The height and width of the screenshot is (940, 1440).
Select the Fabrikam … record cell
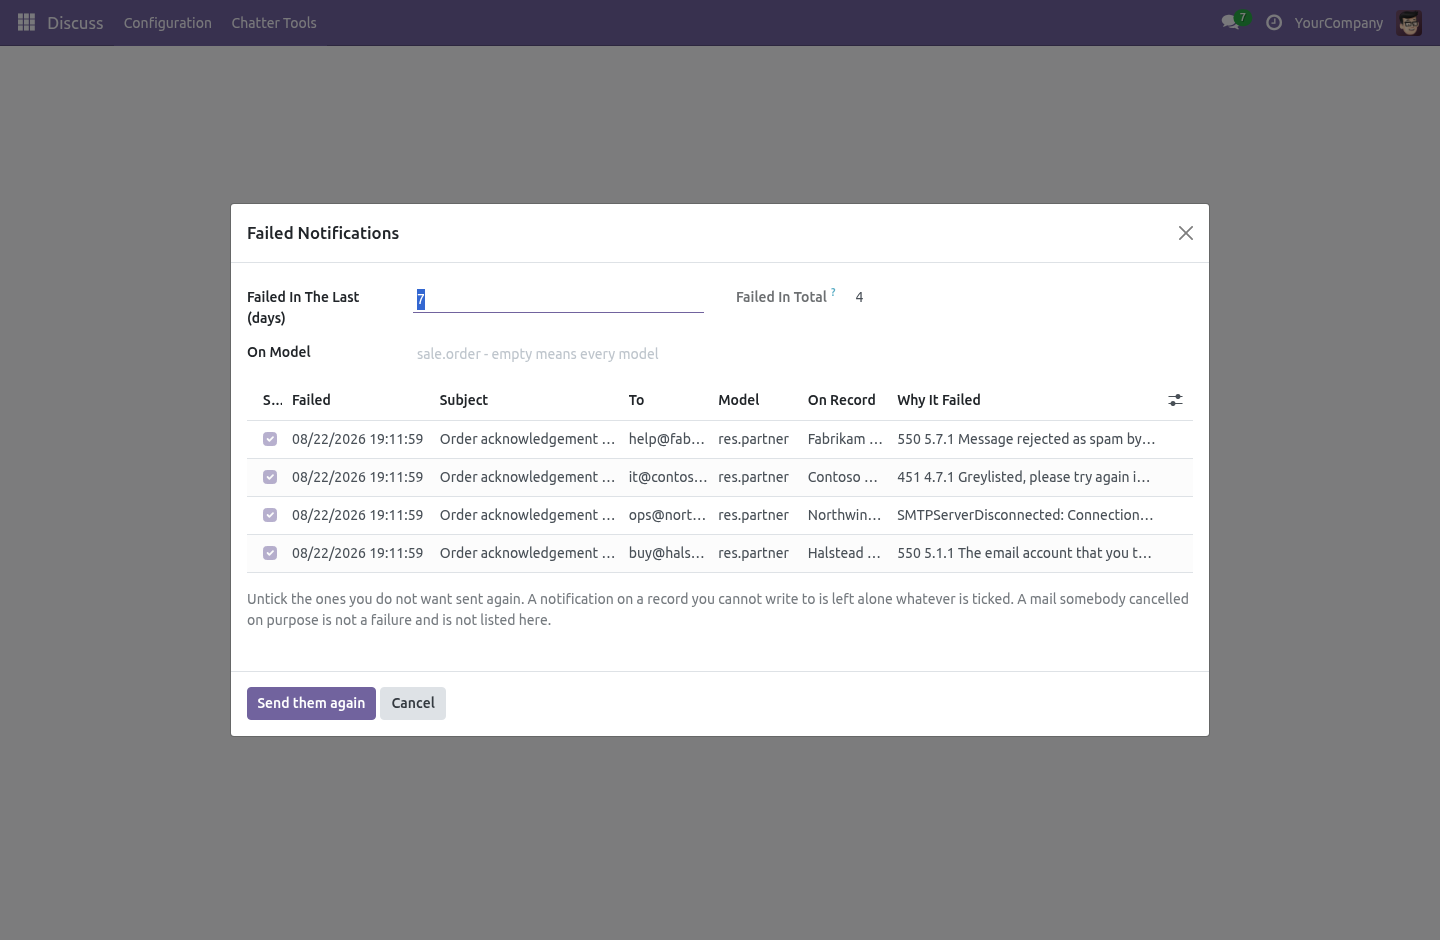coord(845,439)
